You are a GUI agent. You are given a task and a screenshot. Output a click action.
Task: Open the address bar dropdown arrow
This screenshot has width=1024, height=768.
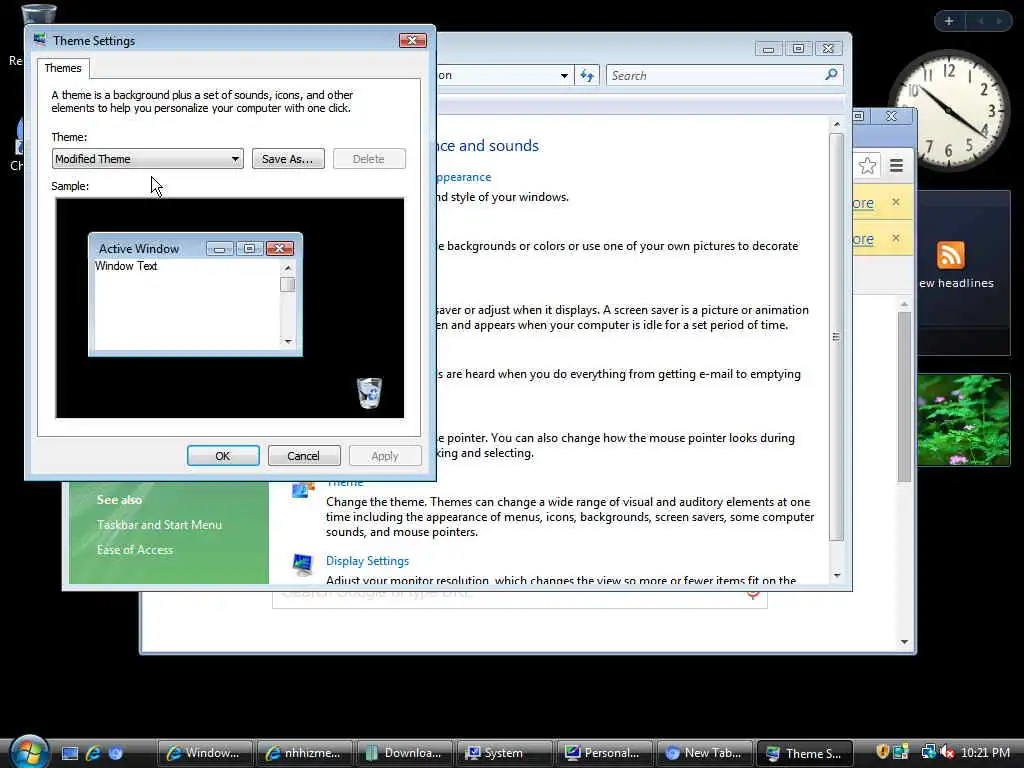click(x=564, y=76)
